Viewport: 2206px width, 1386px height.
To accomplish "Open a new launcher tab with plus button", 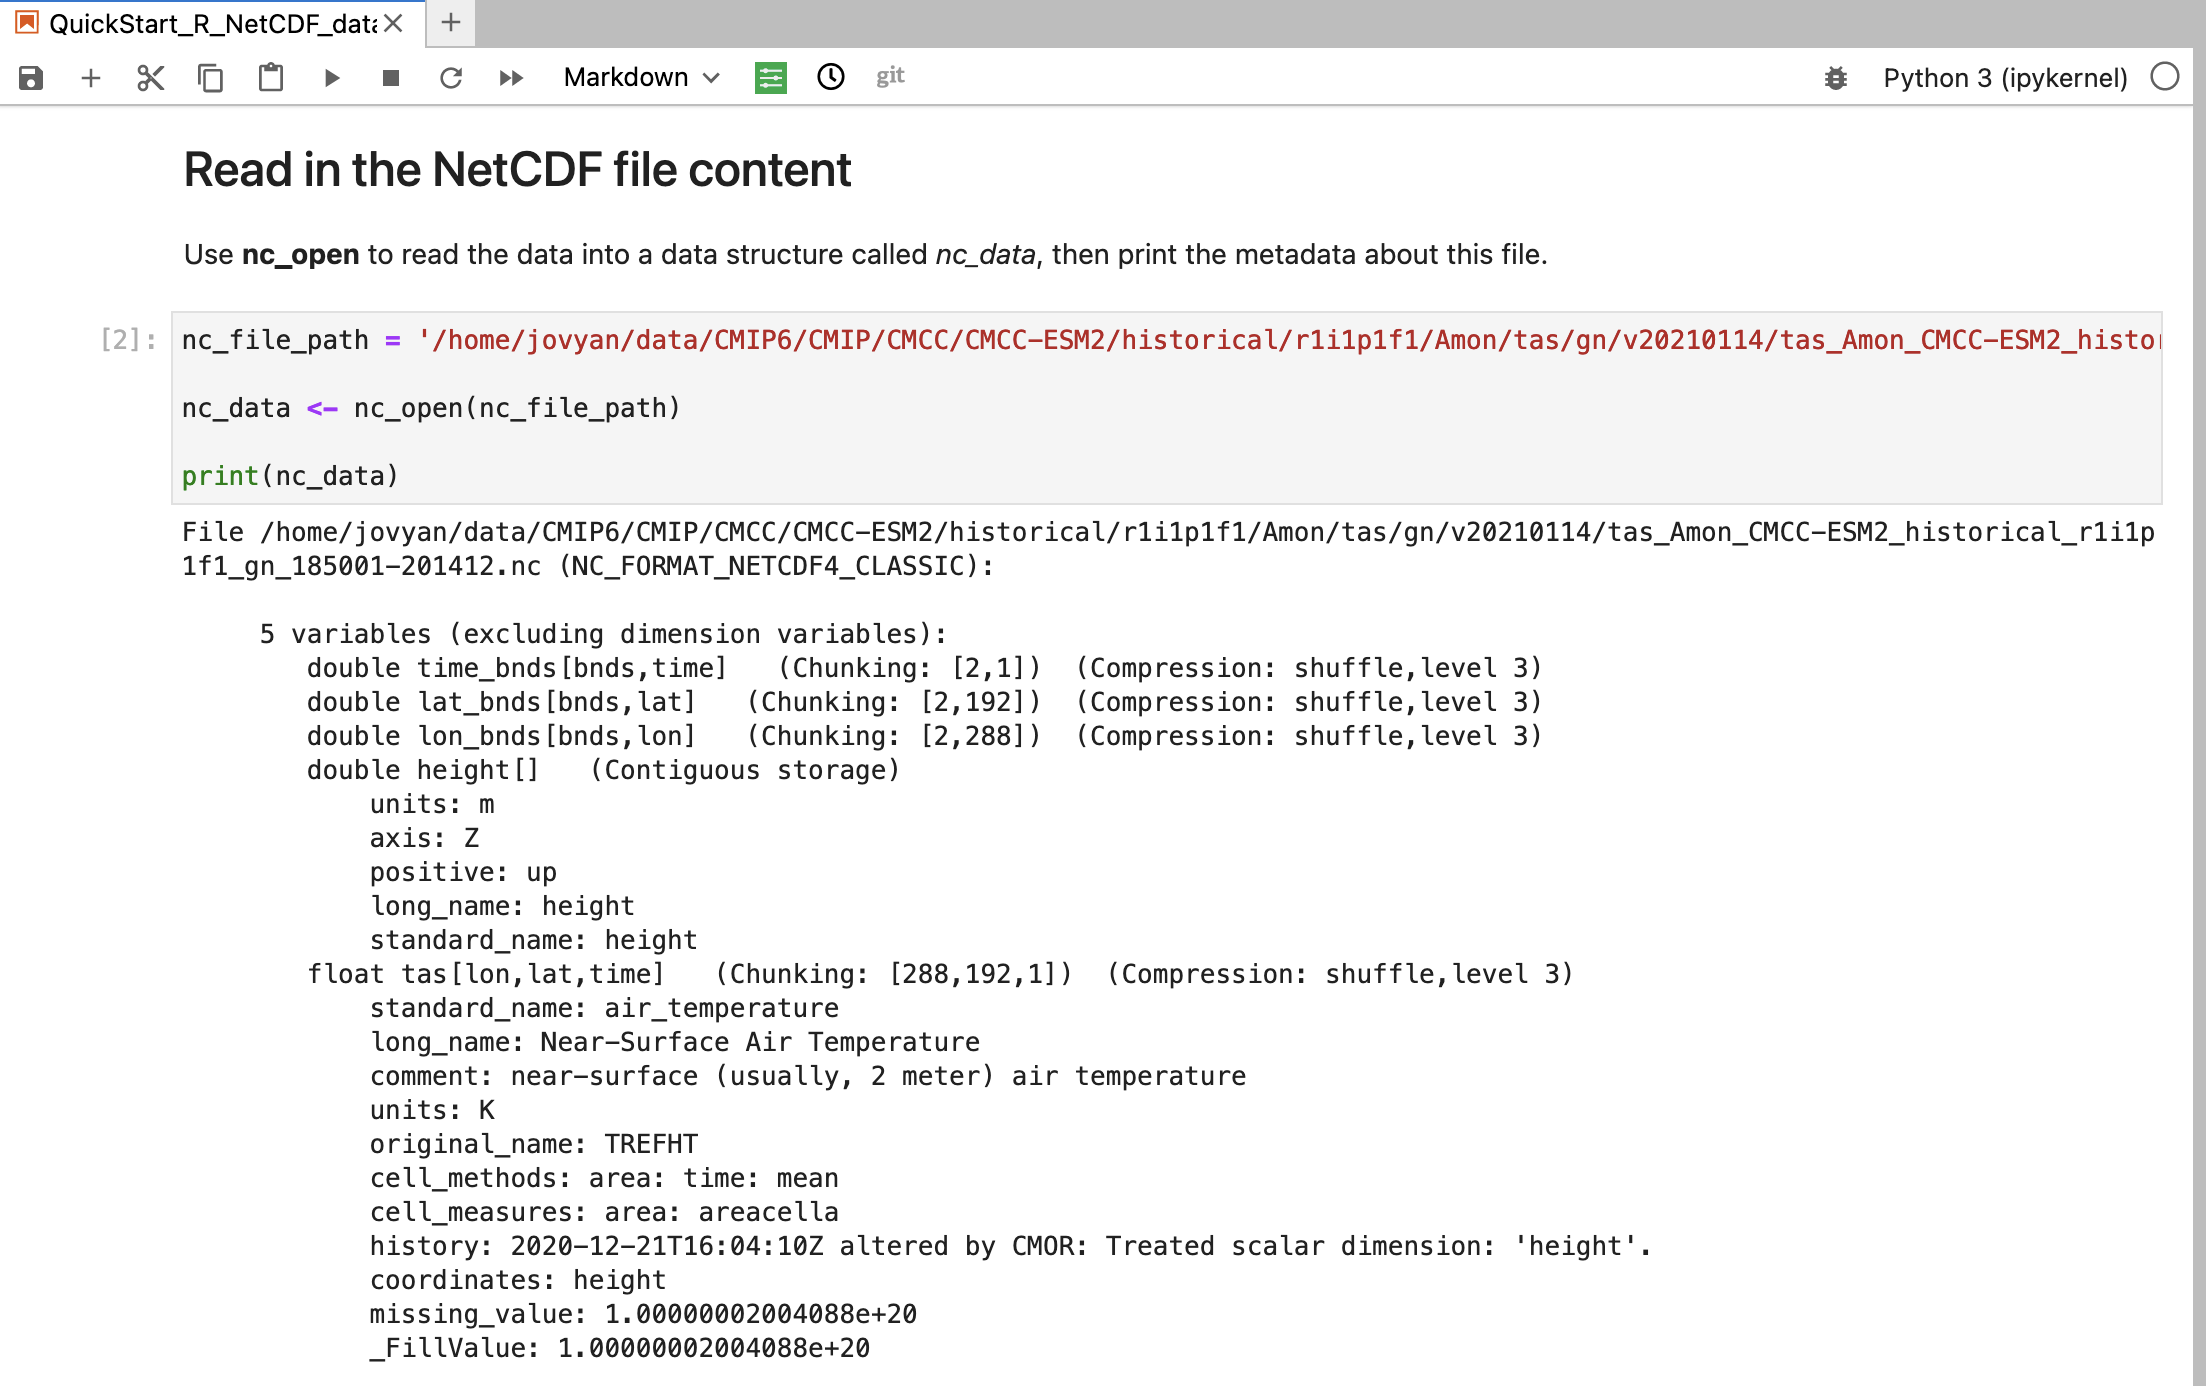I will (x=451, y=23).
